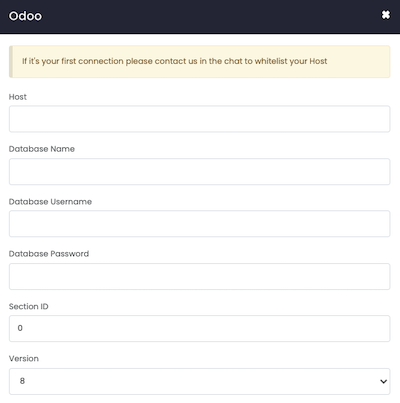Screen dimensions: 400x403
Task: Click the first connection warning text
Action: 175,61
